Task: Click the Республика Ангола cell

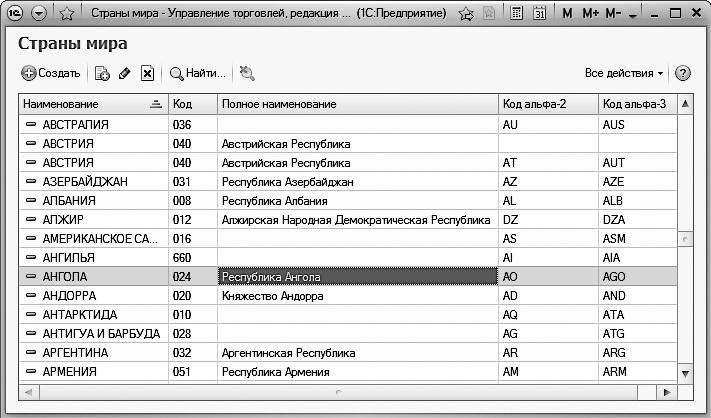Action: 357,276
